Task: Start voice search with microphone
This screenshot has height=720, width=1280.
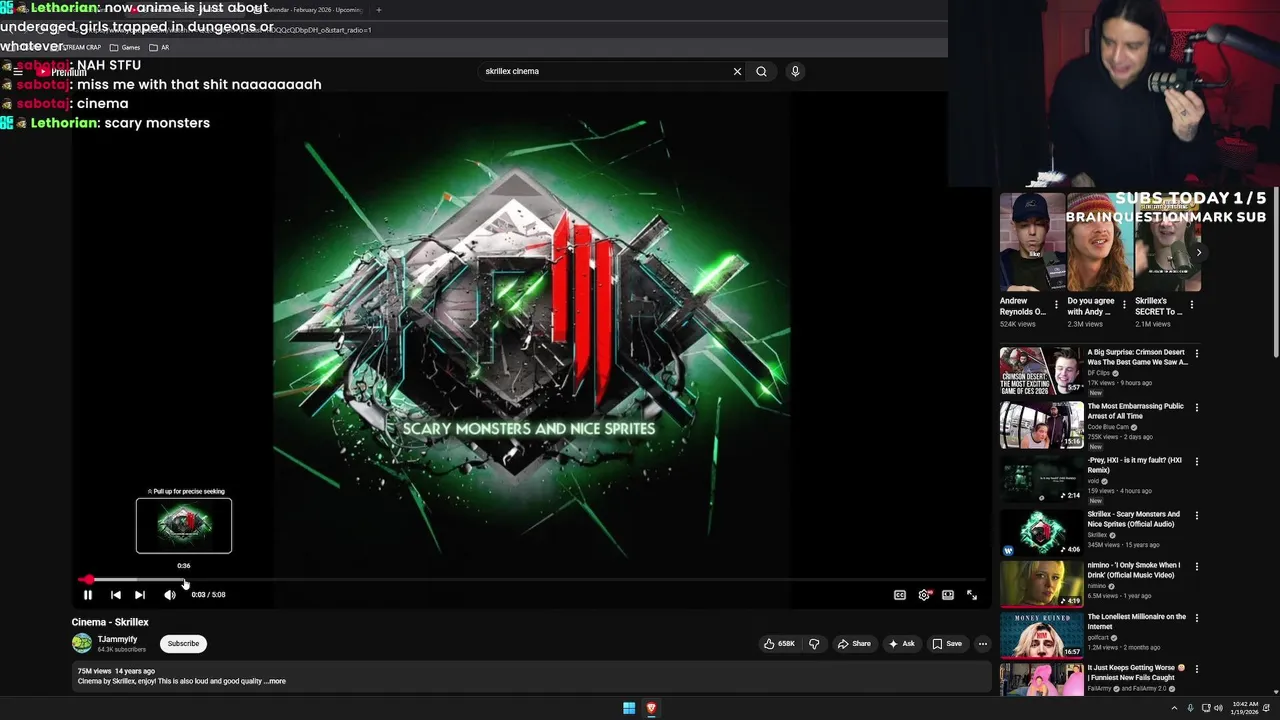Action: pyautogui.click(x=795, y=71)
